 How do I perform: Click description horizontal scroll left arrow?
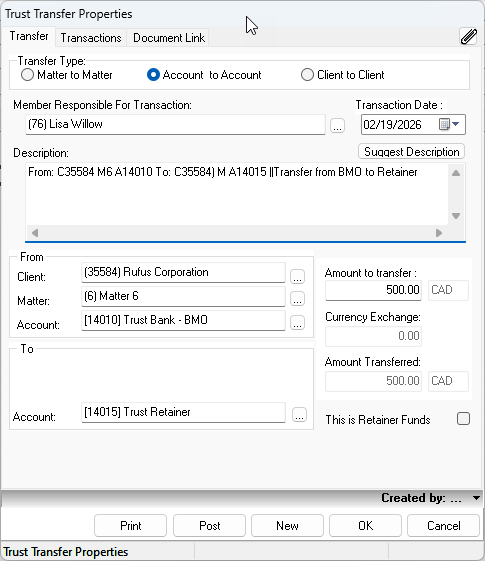tap(35, 233)
